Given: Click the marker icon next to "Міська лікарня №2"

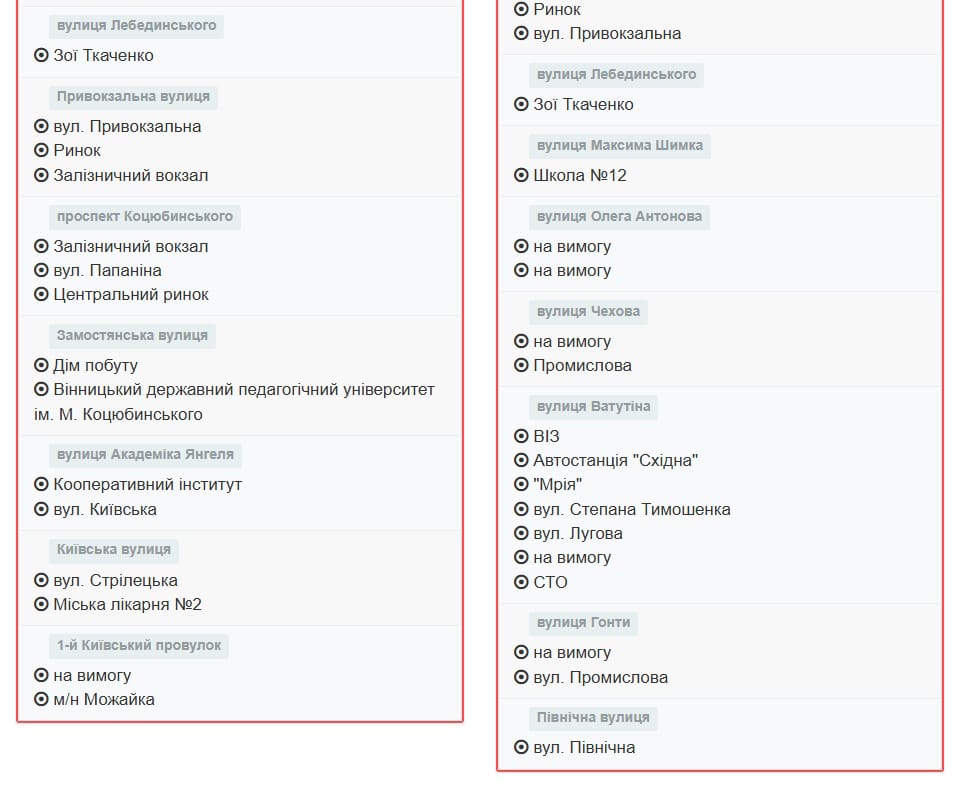Looking at the screenshot, I should coord(41,604).
